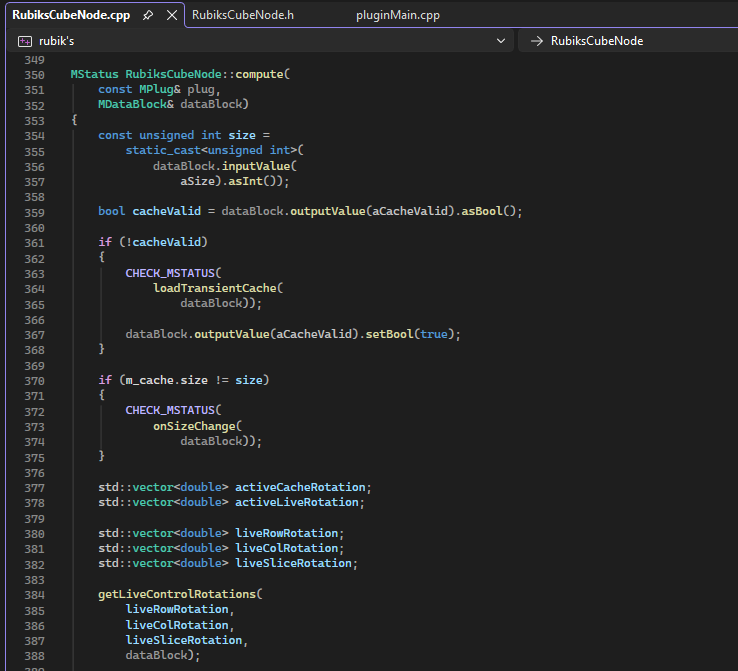Open the RubiksCubeNode class scope dropdown
The image size is (738, 671).
point(628,41)
